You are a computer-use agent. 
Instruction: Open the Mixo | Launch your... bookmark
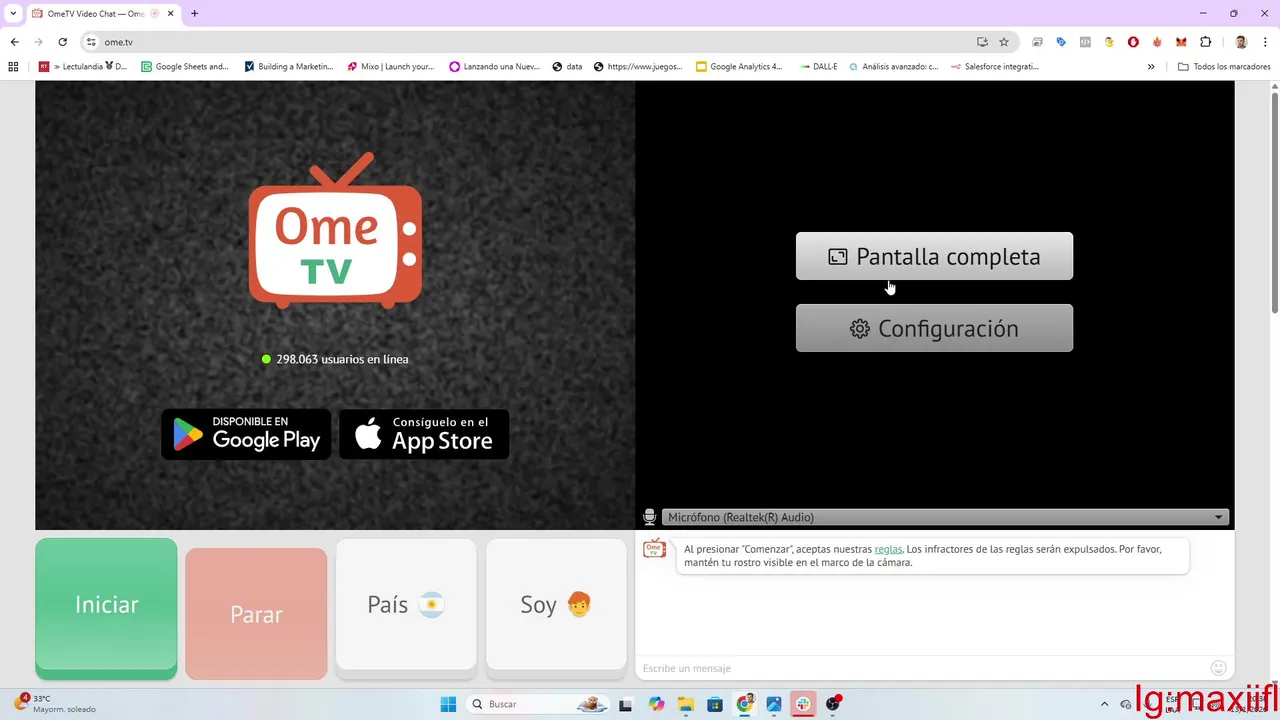tap(391, 67)
